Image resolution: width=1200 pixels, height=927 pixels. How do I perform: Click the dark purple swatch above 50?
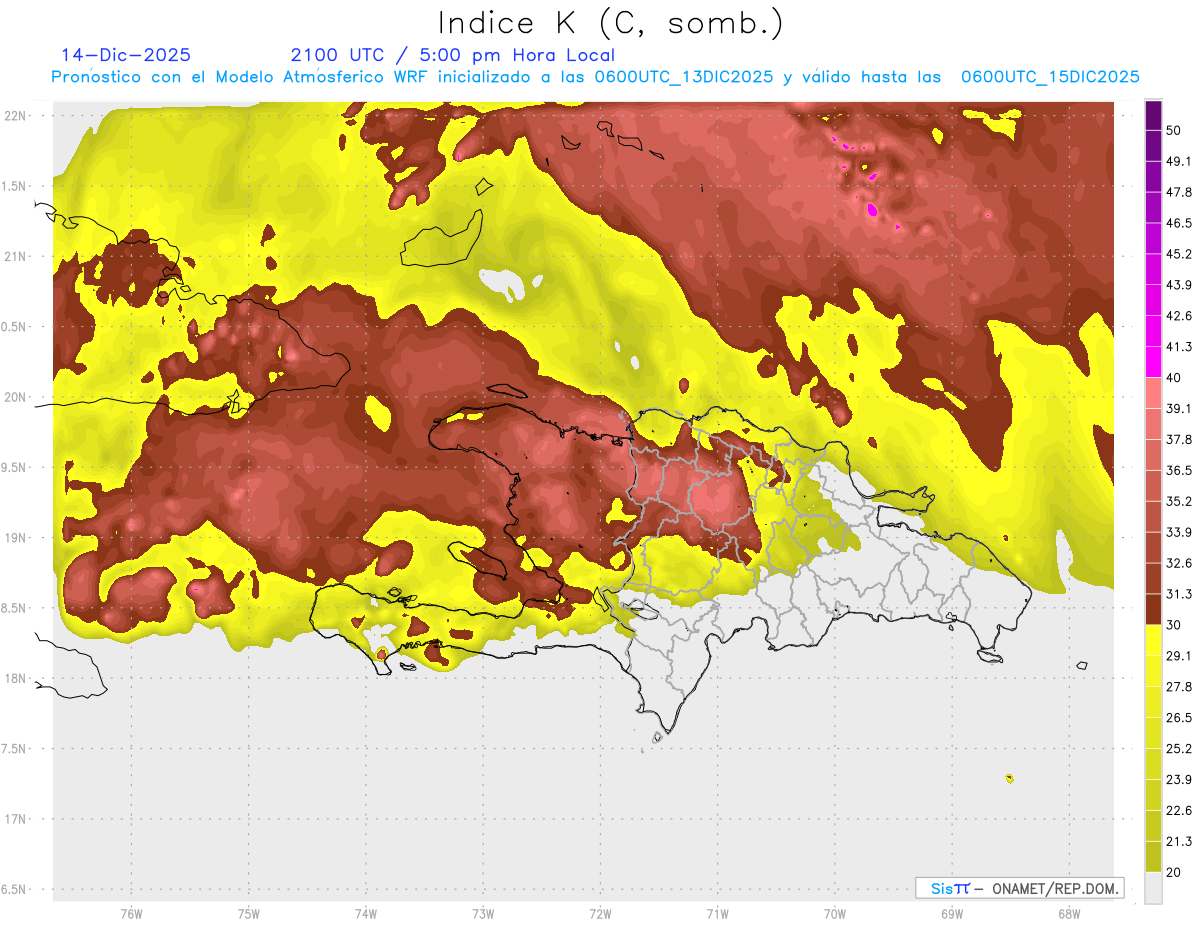coord(1153,115)
